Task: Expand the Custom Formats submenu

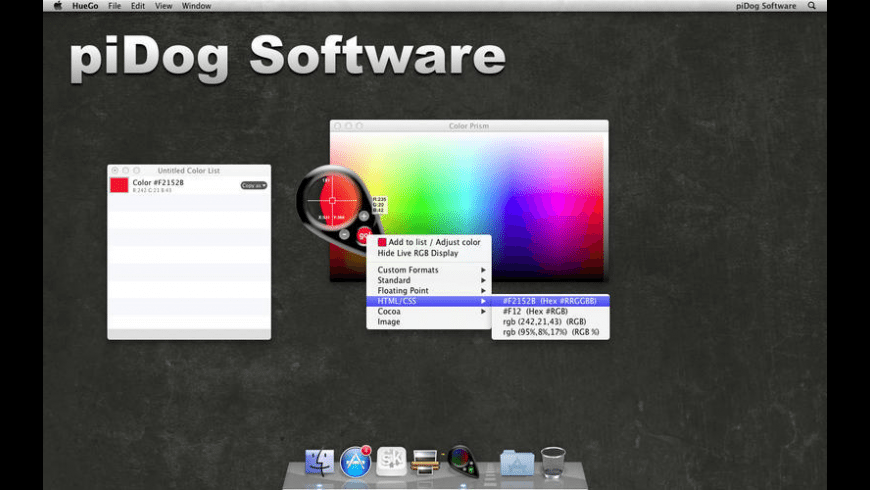Action: pos(431,270)
